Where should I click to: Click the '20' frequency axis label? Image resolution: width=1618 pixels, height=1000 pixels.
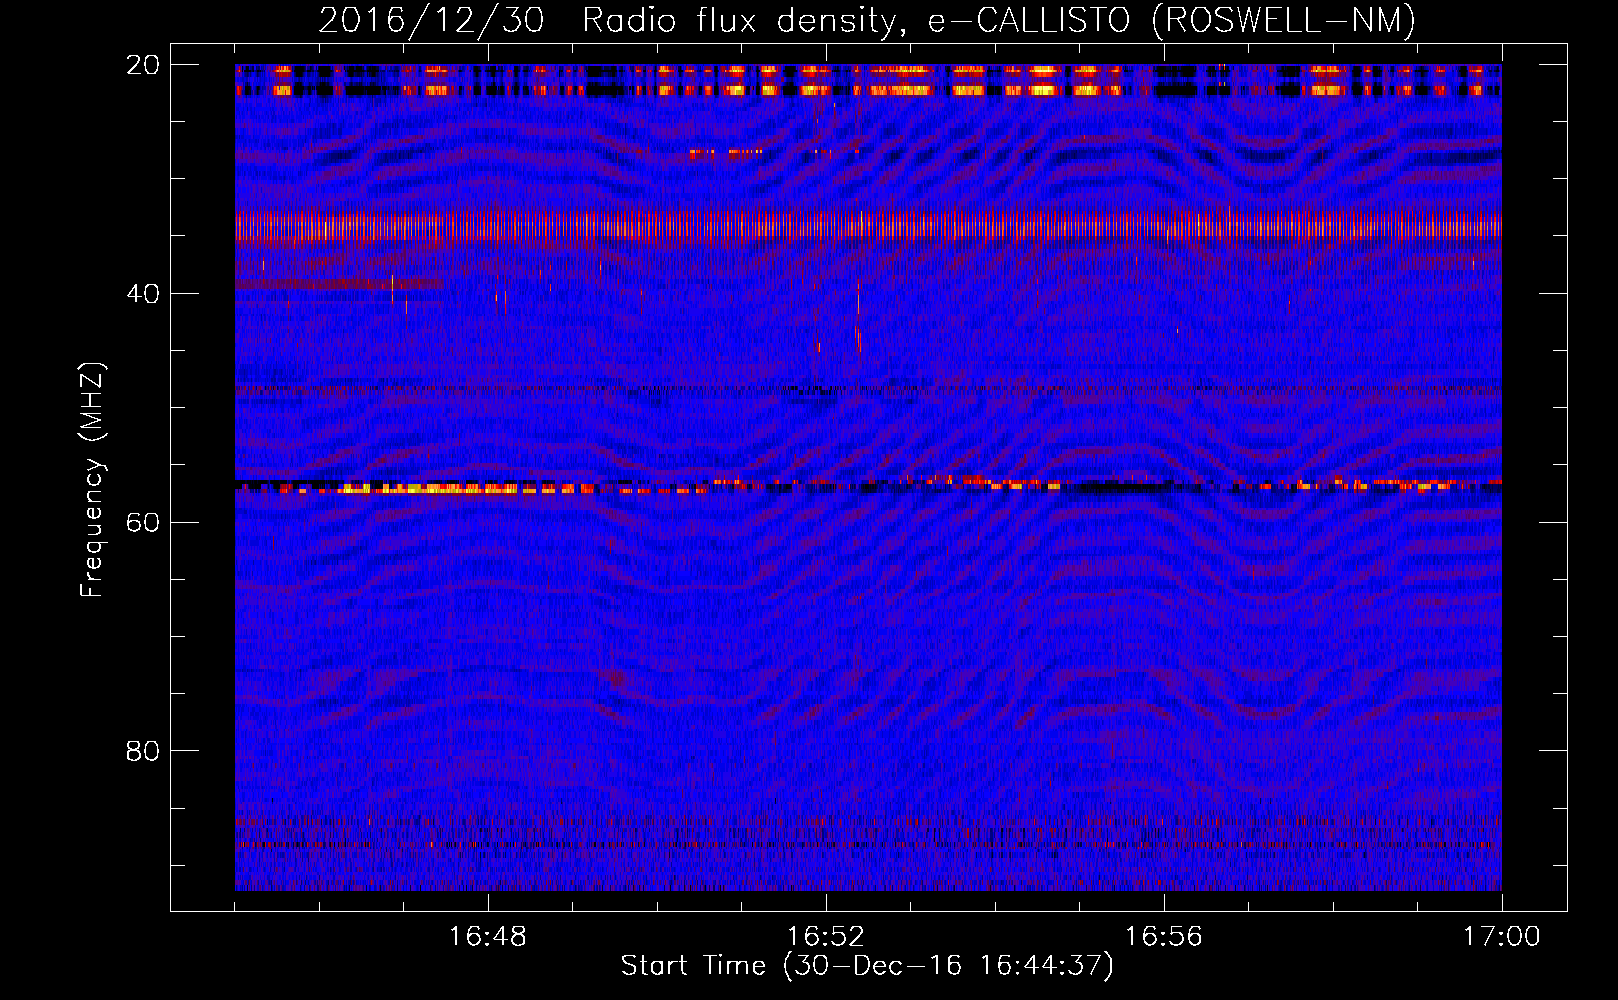pos(143,65)
